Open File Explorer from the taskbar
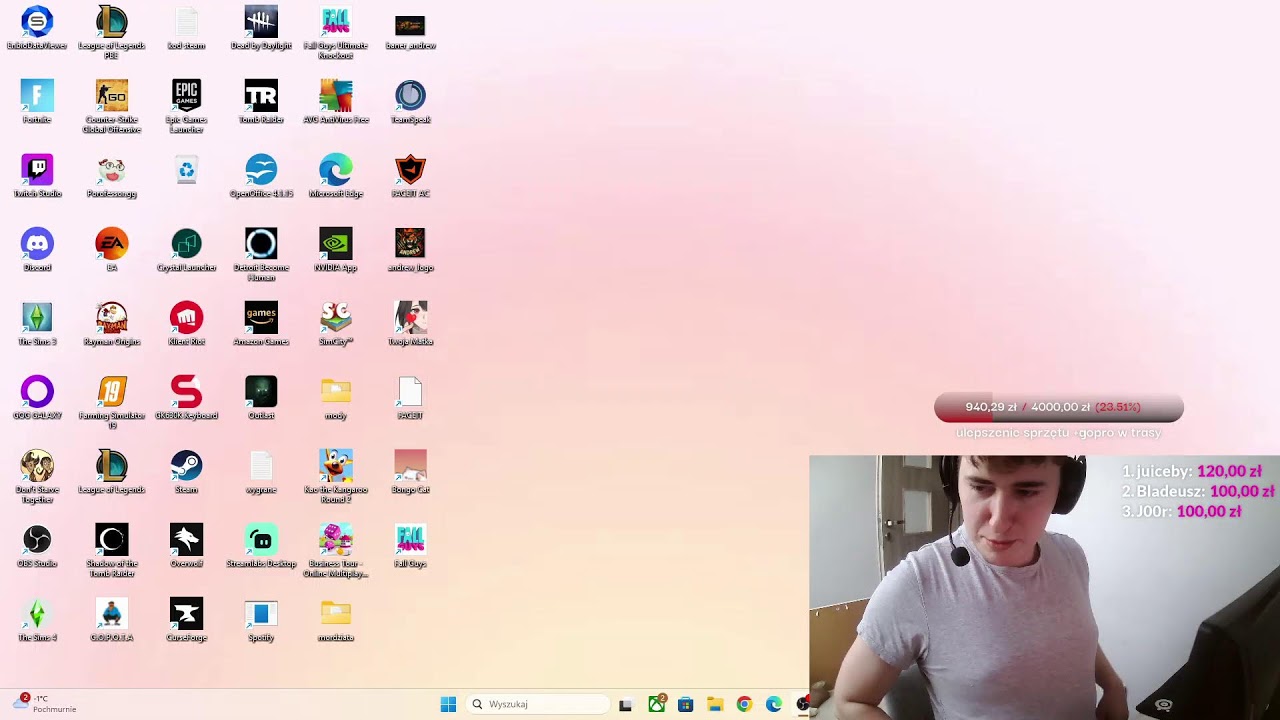The height and width of the screenshot is (720, 1280). pyautogui.click(x=714, y=704)
